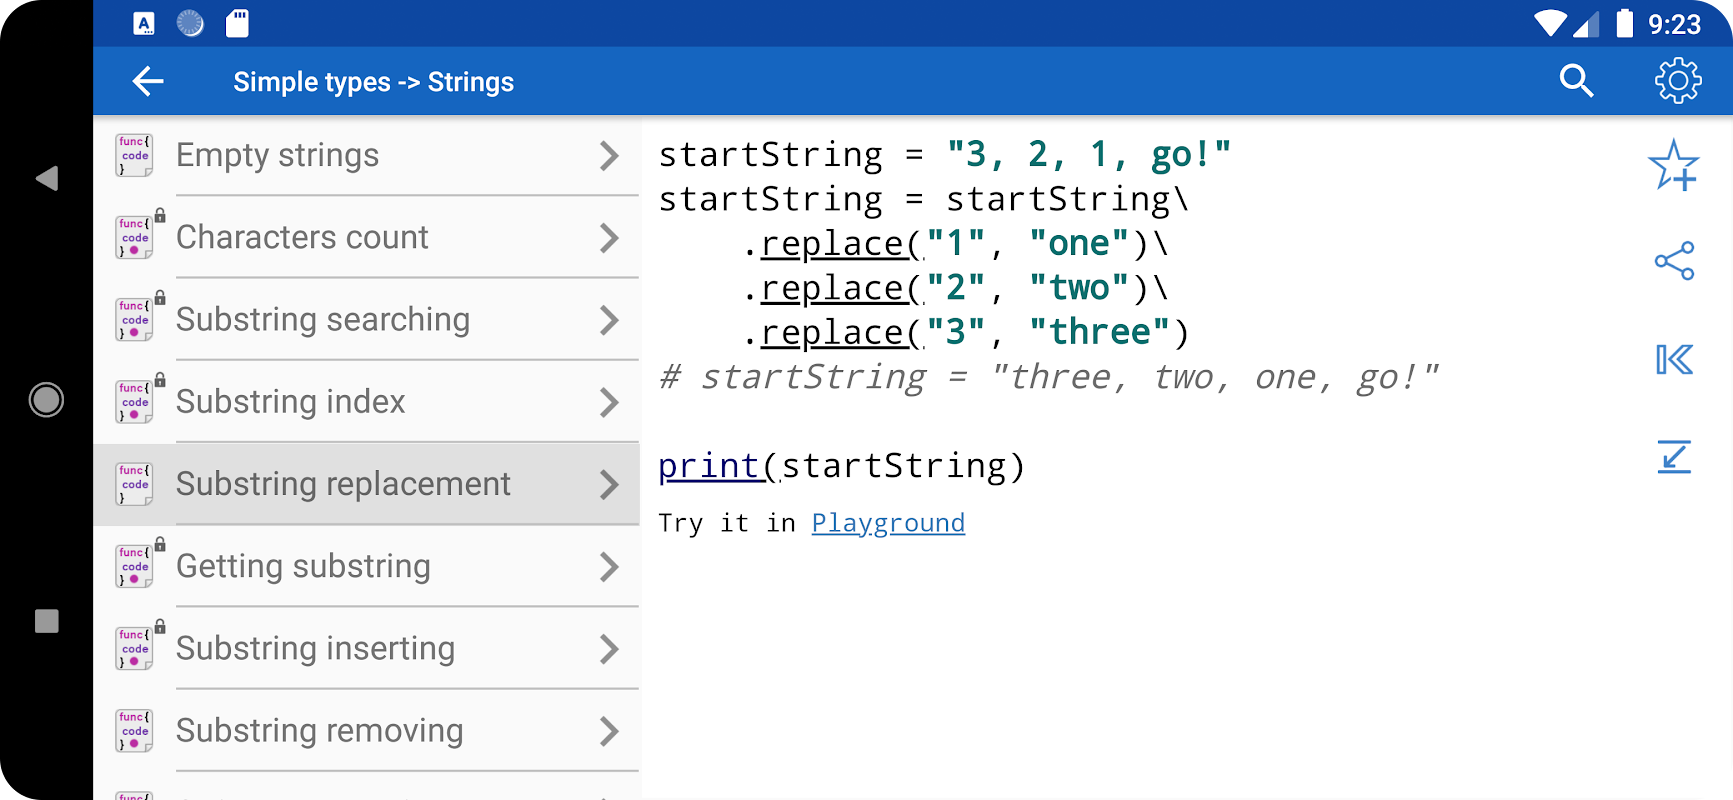Image resolution: width=1733 pixels, height=800 pixels.
Task: Click the print function link
Action: click(x=709, y=466)
